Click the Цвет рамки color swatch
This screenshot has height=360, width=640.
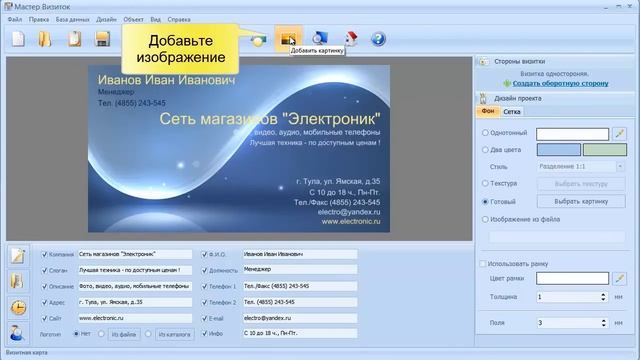click(x=572, y=278)
